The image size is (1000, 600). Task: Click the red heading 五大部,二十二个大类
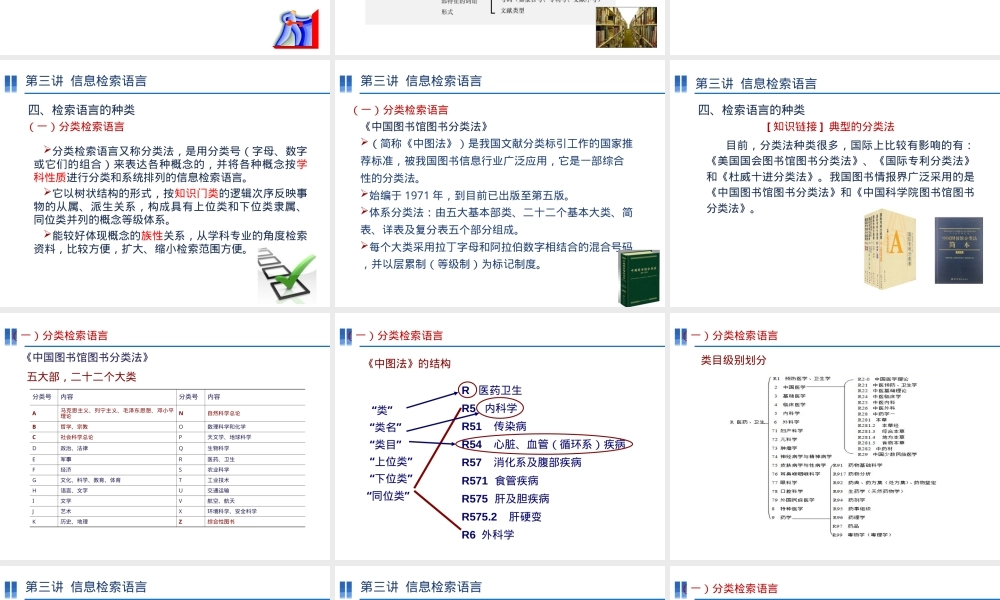click(81, 376)
